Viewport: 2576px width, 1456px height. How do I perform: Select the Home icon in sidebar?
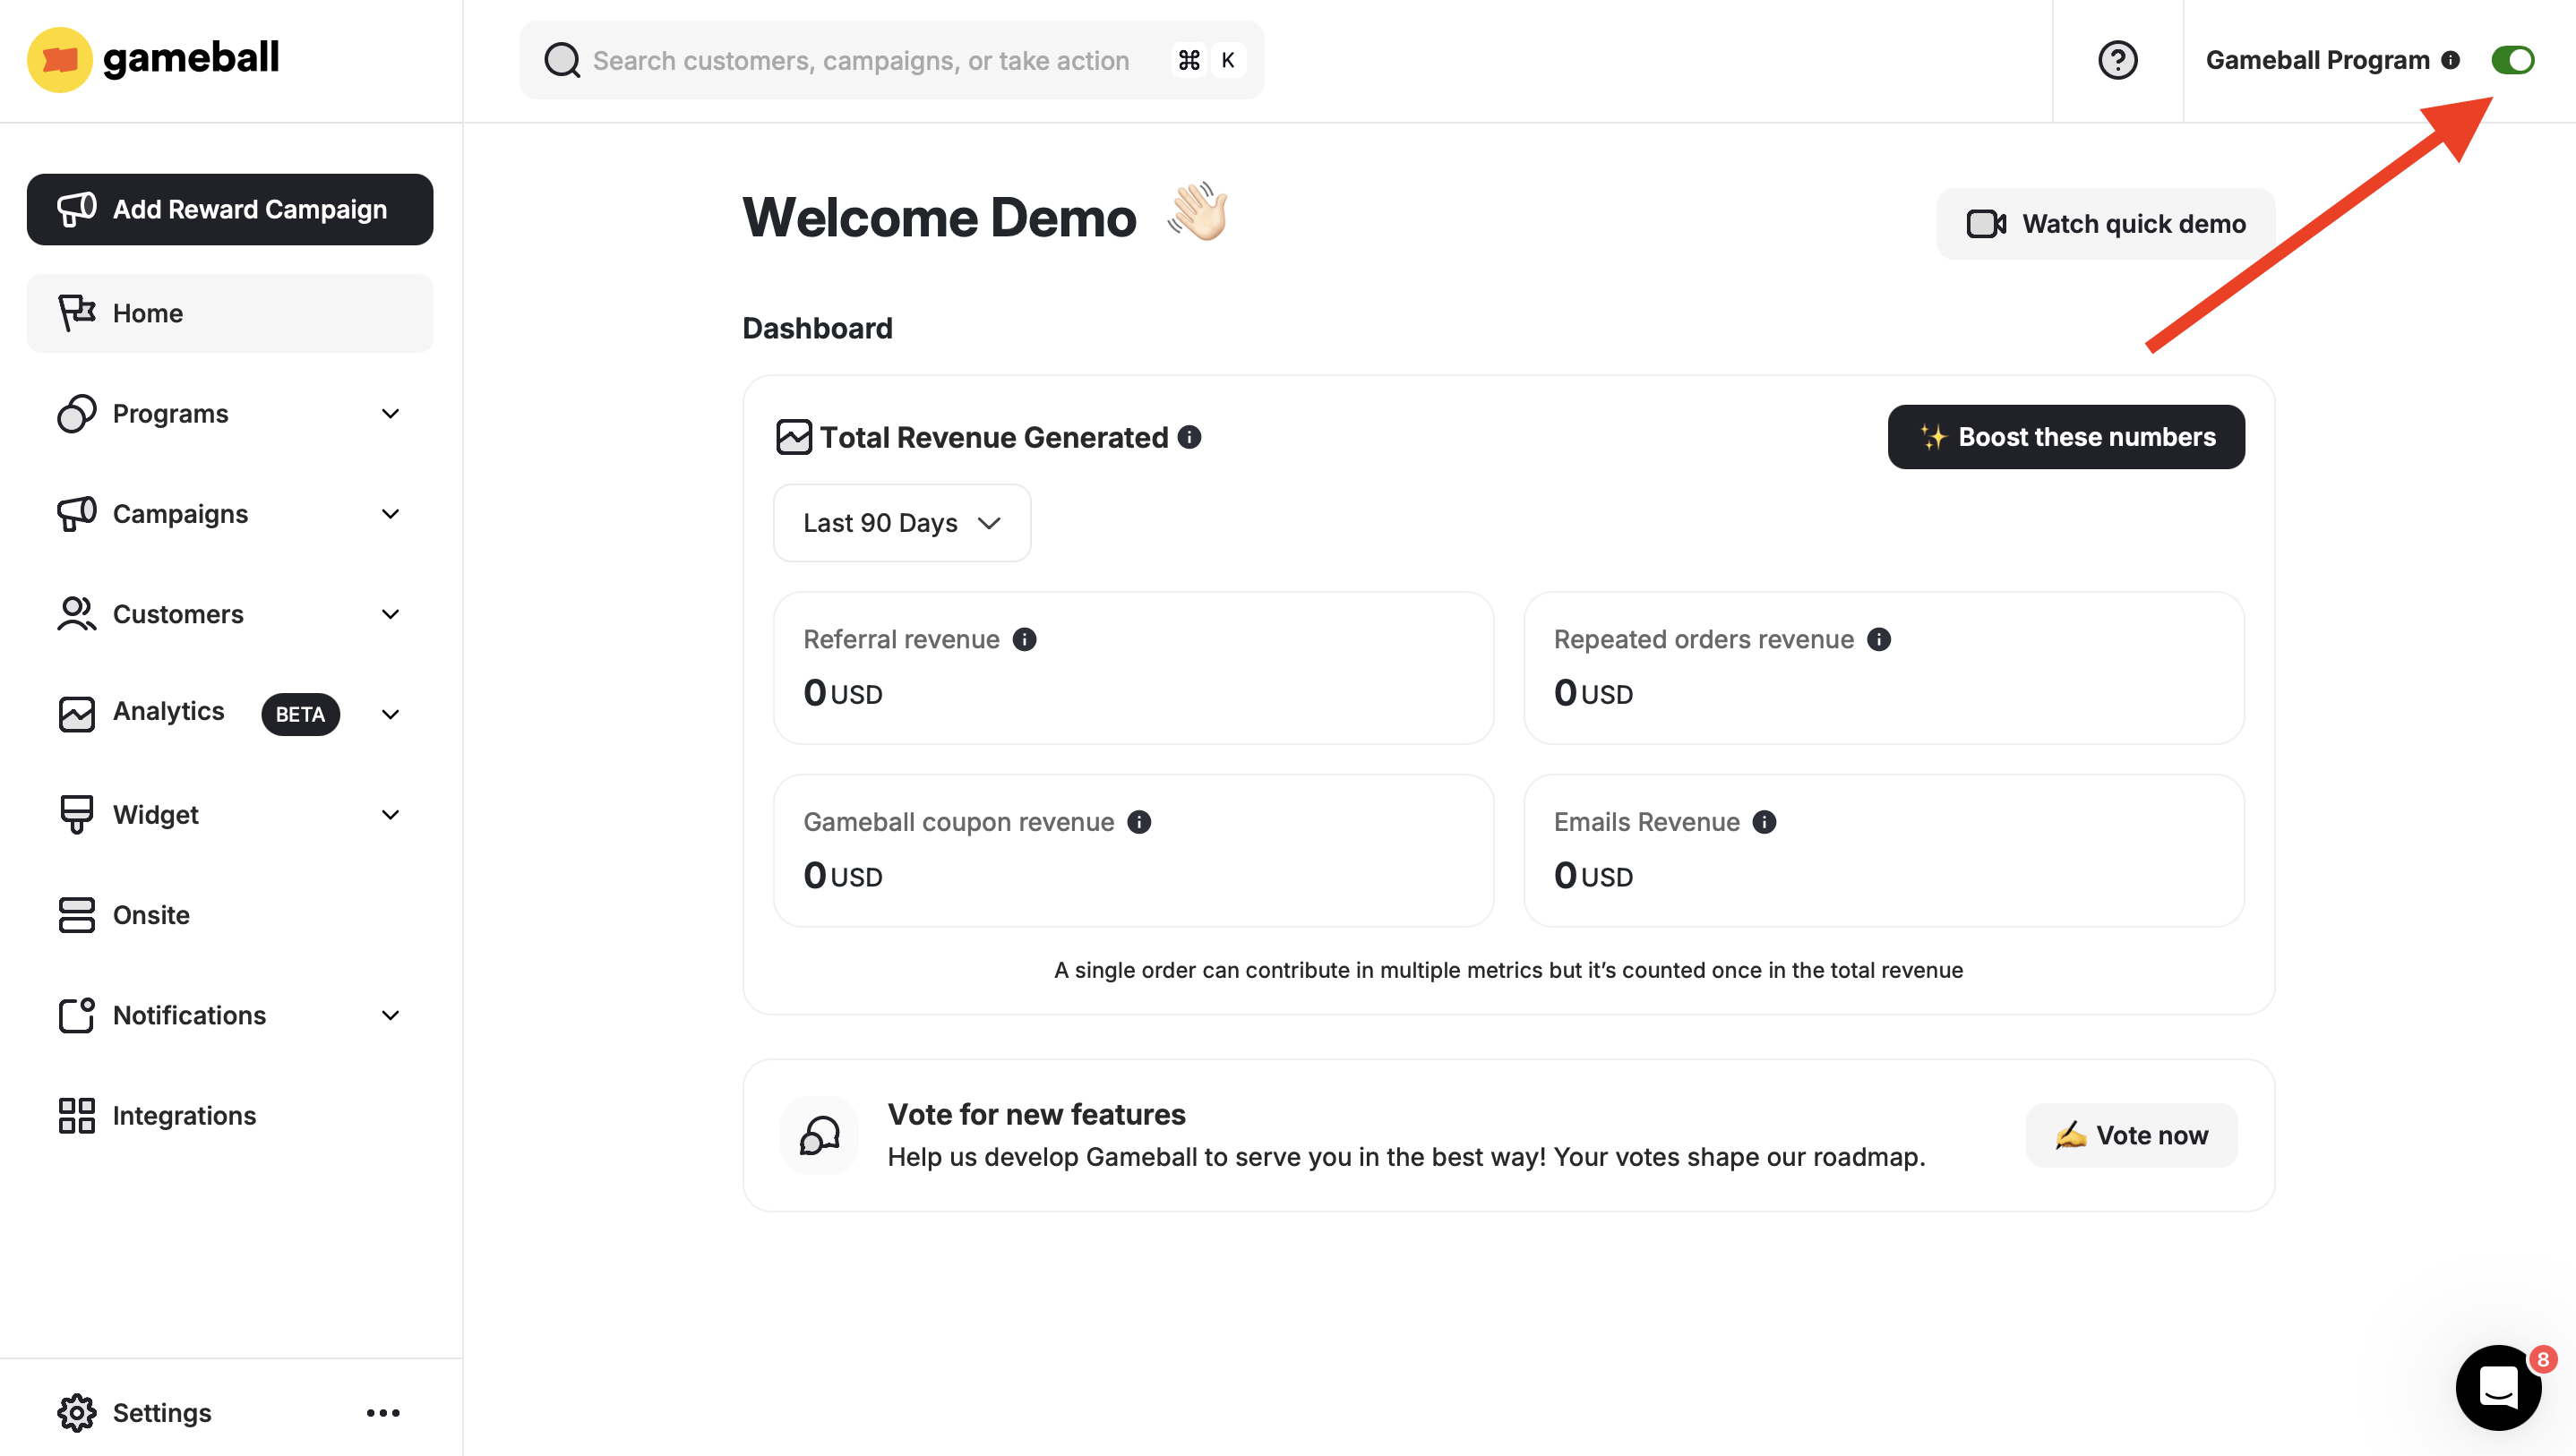[76, 313]
